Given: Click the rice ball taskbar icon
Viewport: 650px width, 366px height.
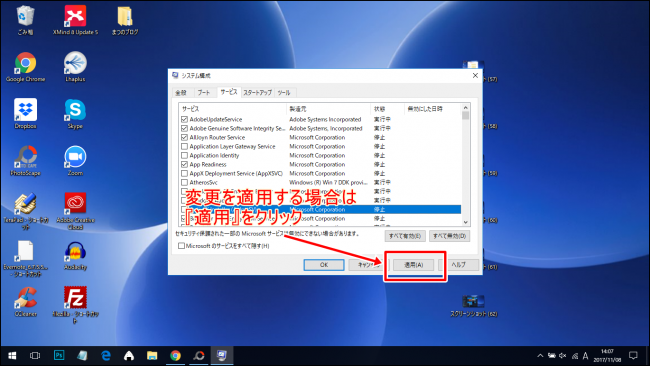Looking at the screenshot, I should point(129,356).
